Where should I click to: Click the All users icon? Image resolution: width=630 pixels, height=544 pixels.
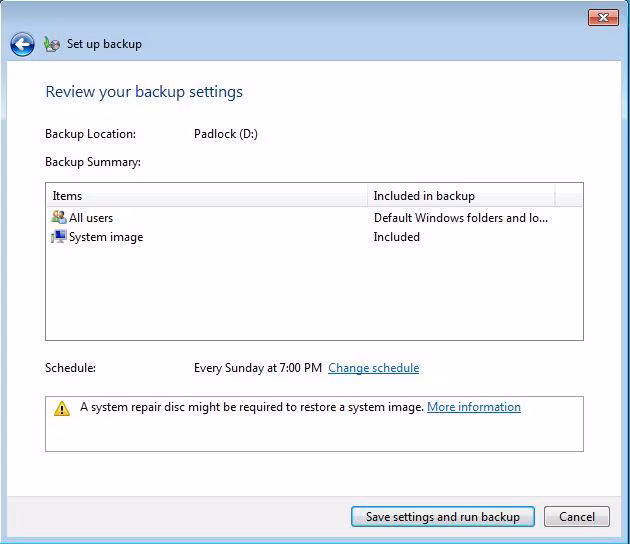click(x=59, y=217)
